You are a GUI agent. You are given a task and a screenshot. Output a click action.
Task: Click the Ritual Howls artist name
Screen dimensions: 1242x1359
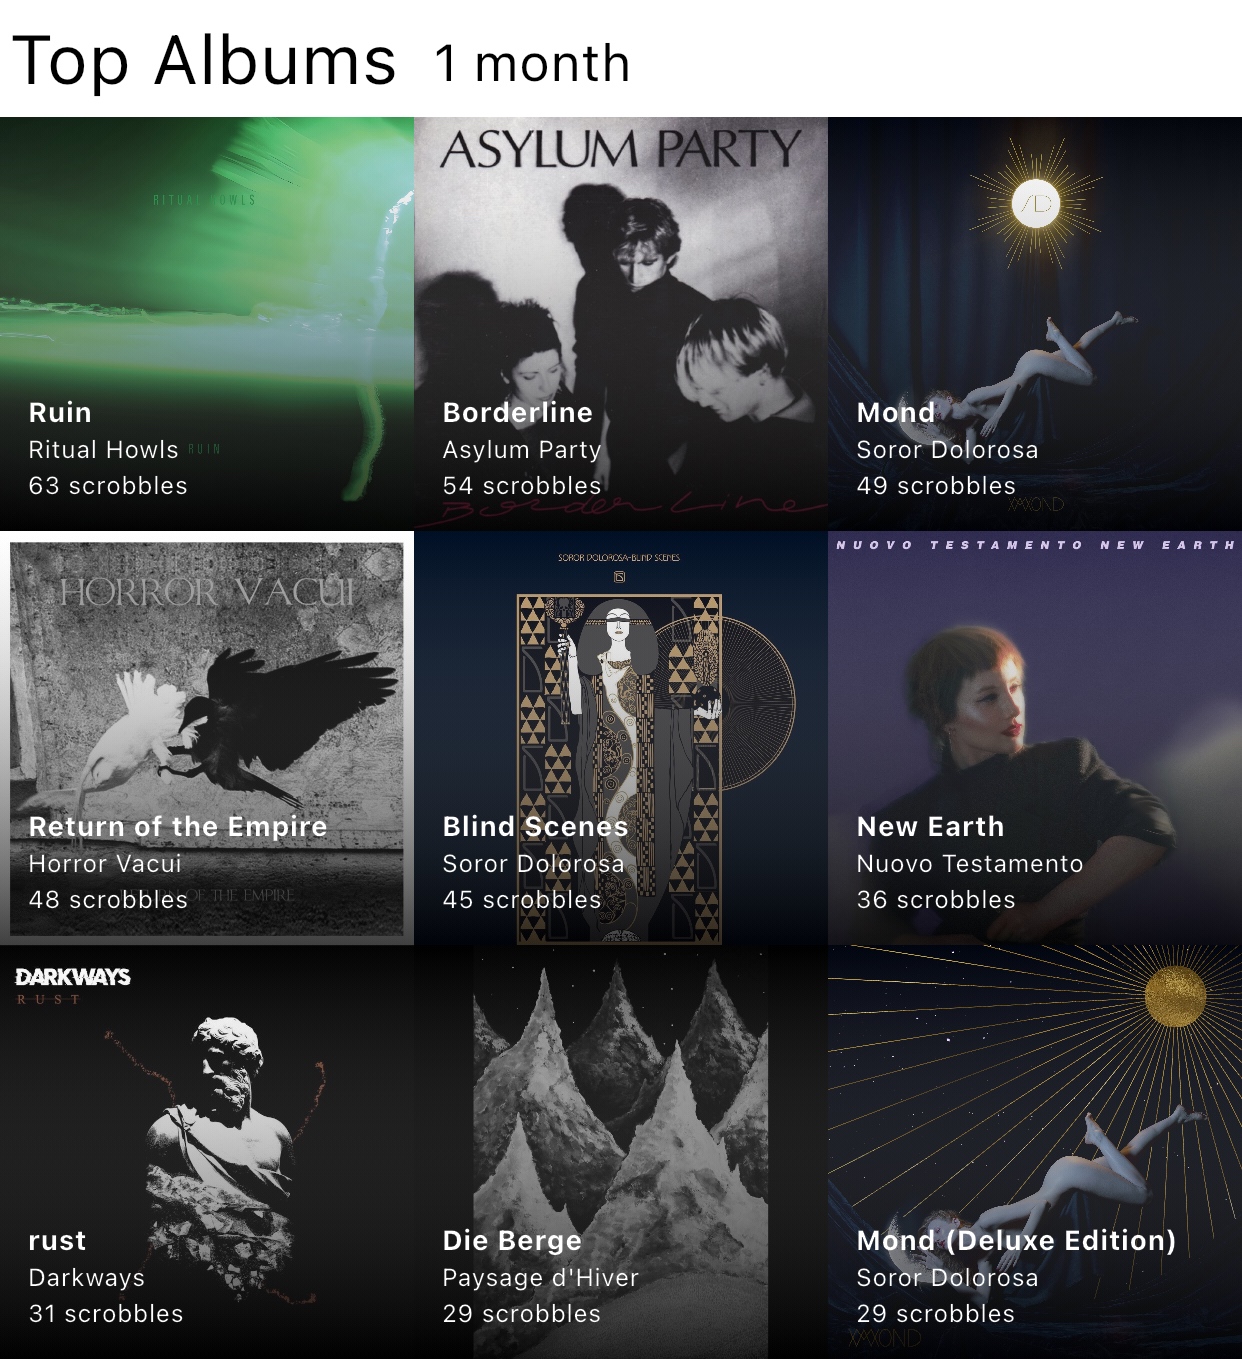(x=103, y=450)
